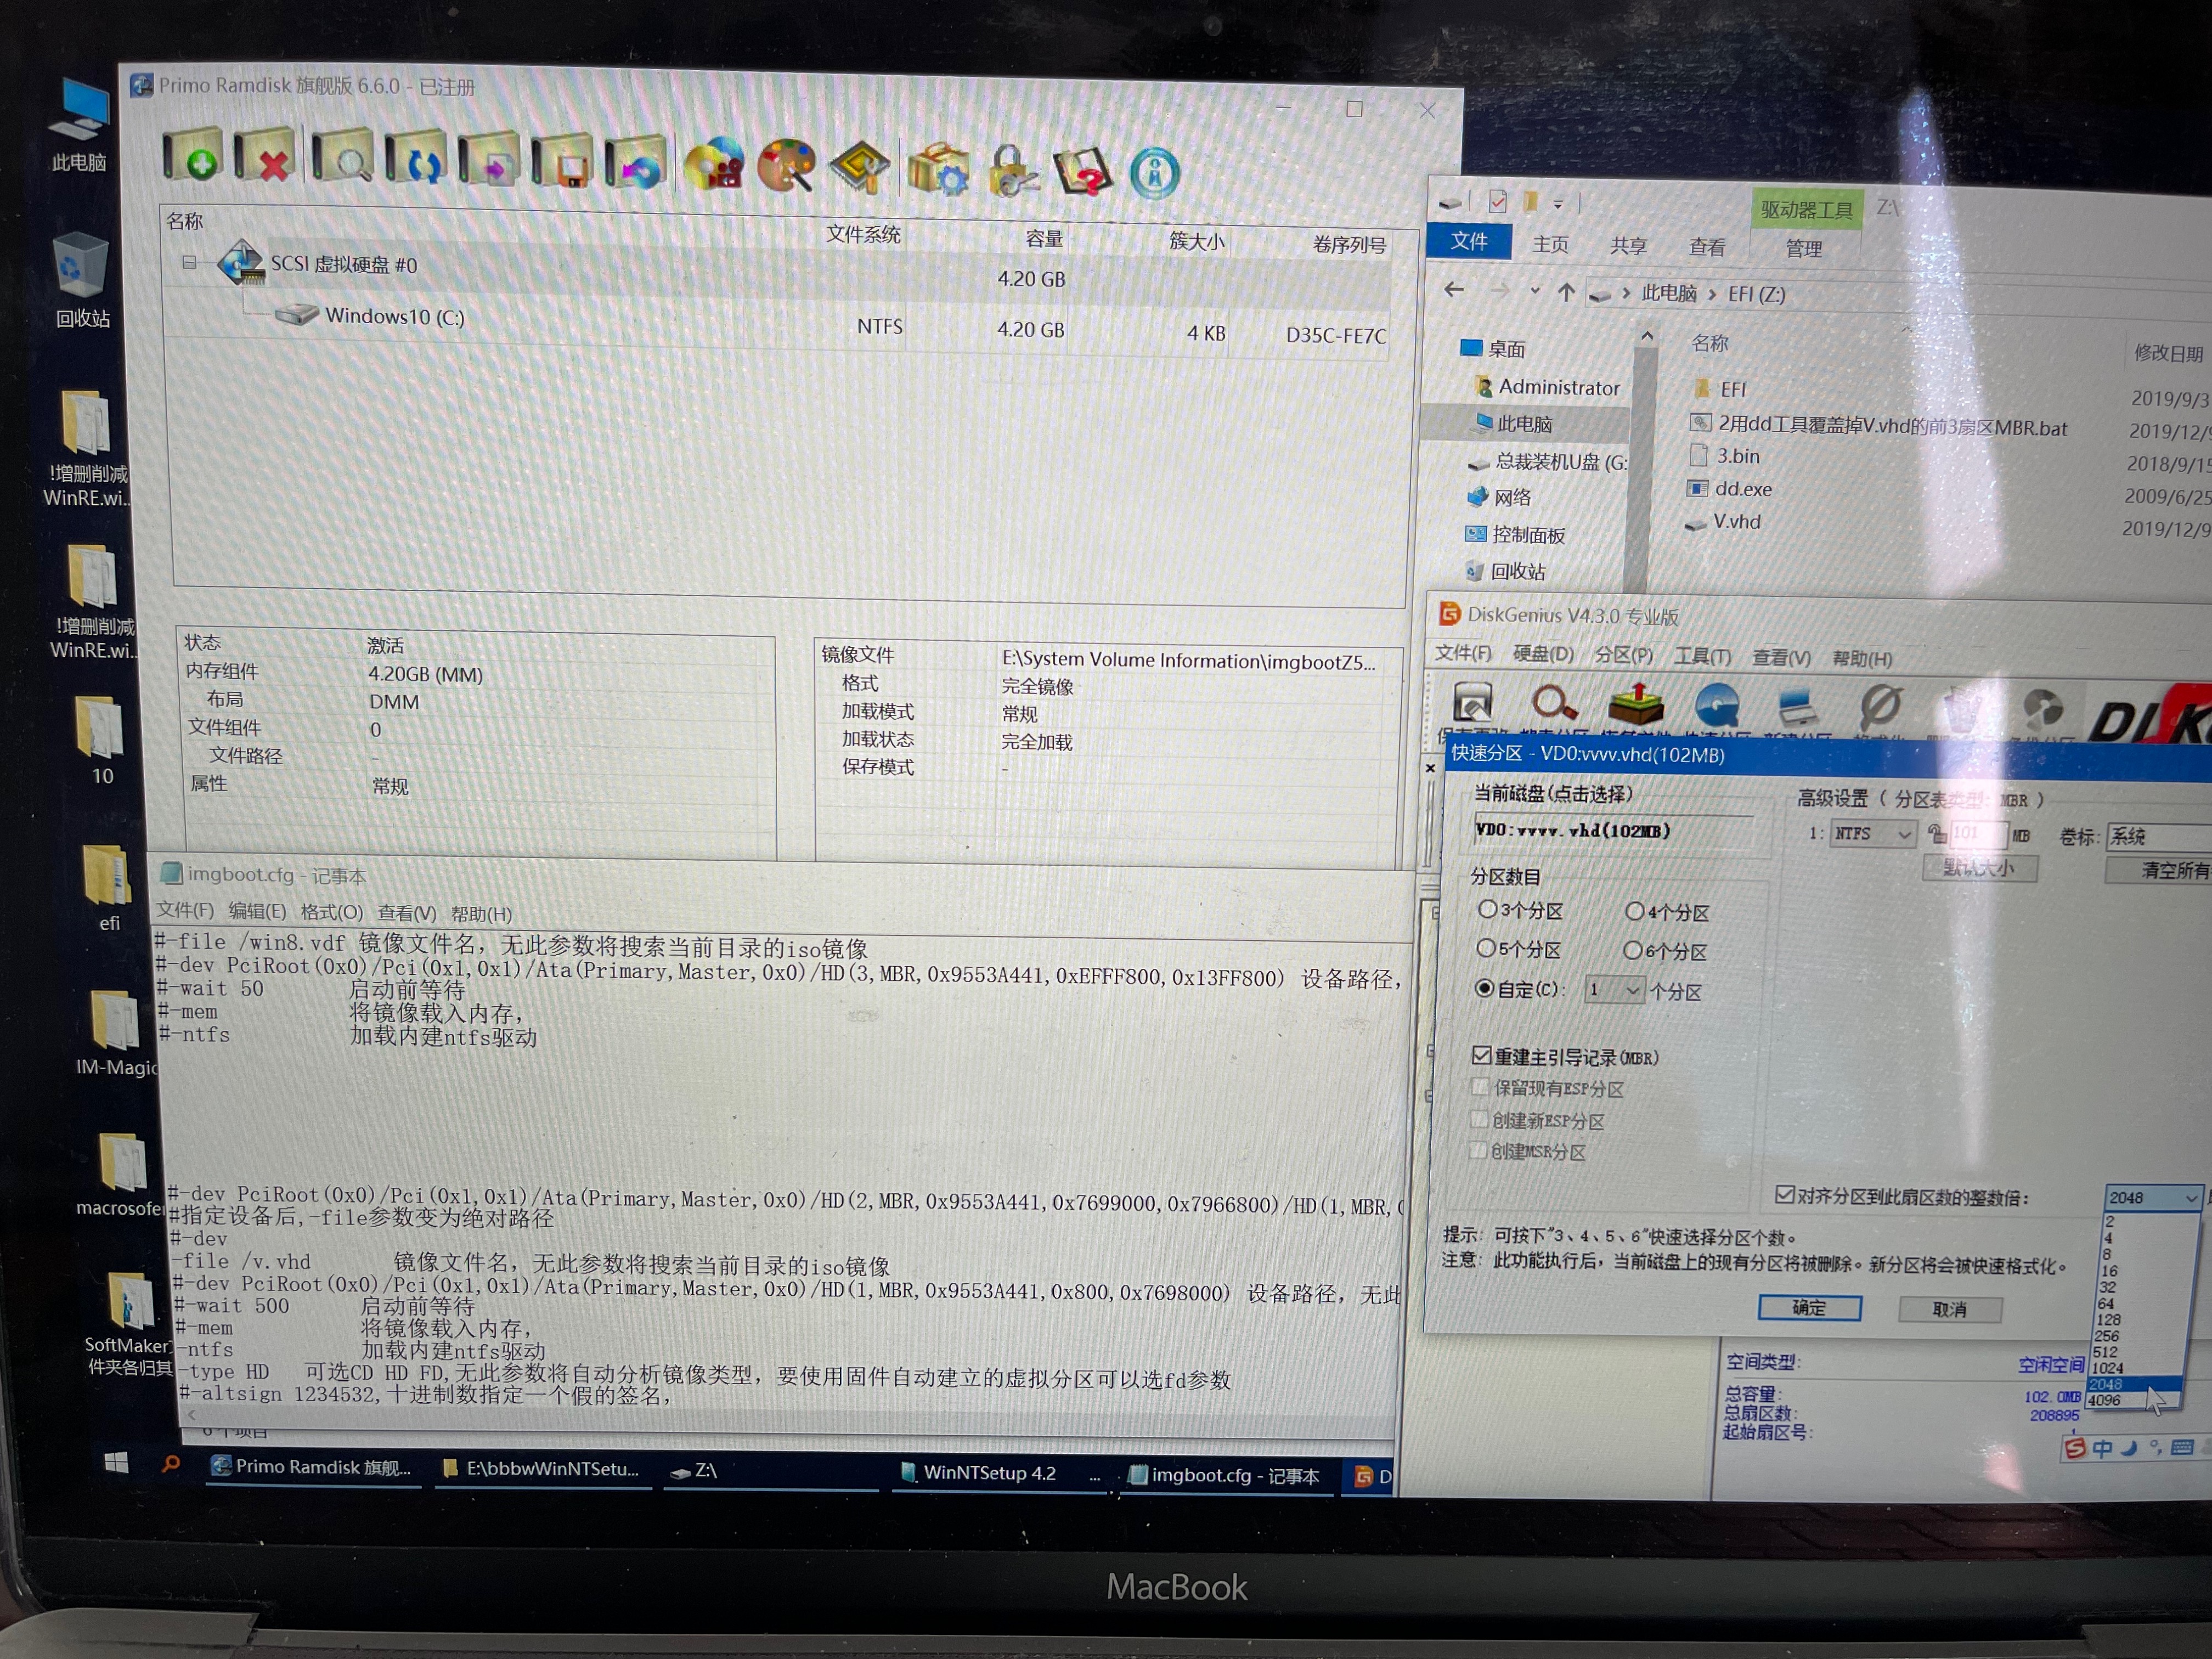Click the 此电脑 desktop icon
This screenshot has width=2212, height=1659.
pyautogui.click(x=80, y=125)
